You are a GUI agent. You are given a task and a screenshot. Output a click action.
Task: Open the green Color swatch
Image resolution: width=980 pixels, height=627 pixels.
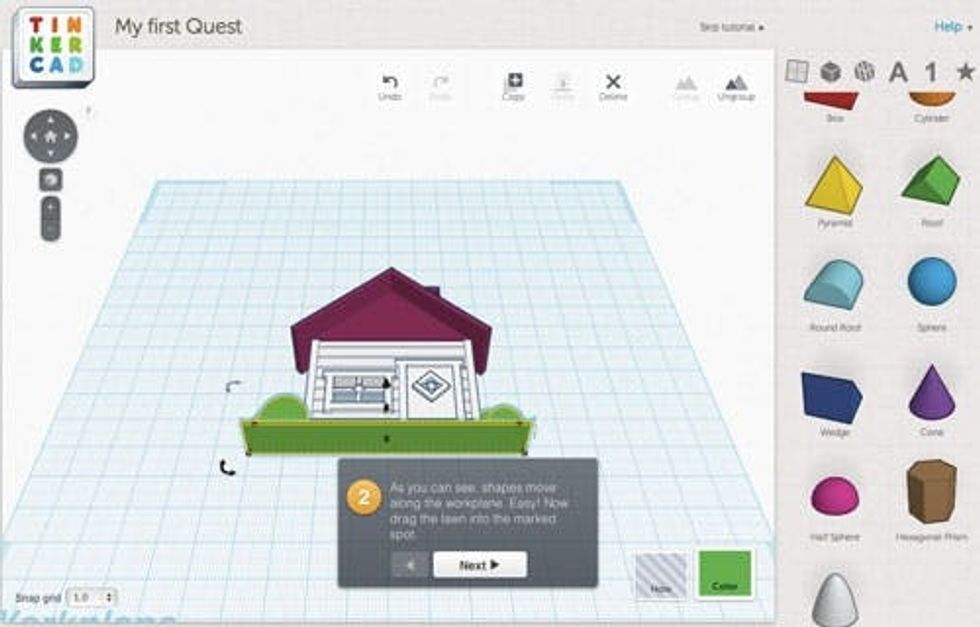pos(725,575)
